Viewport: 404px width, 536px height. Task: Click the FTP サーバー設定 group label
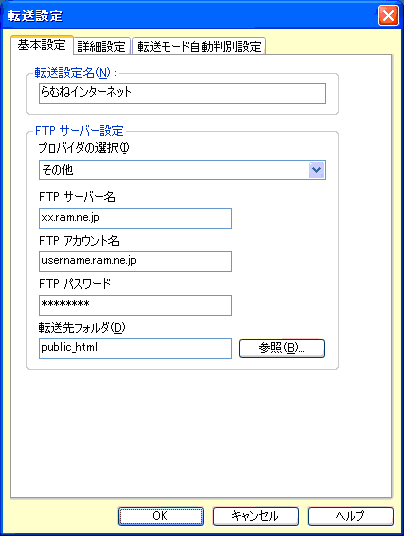79,131
